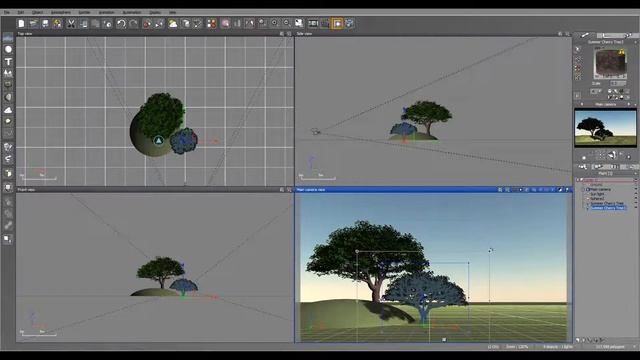Select the Sphere primitive tool
This screenshot has height=360, width=640.
[x=8, y=49]
